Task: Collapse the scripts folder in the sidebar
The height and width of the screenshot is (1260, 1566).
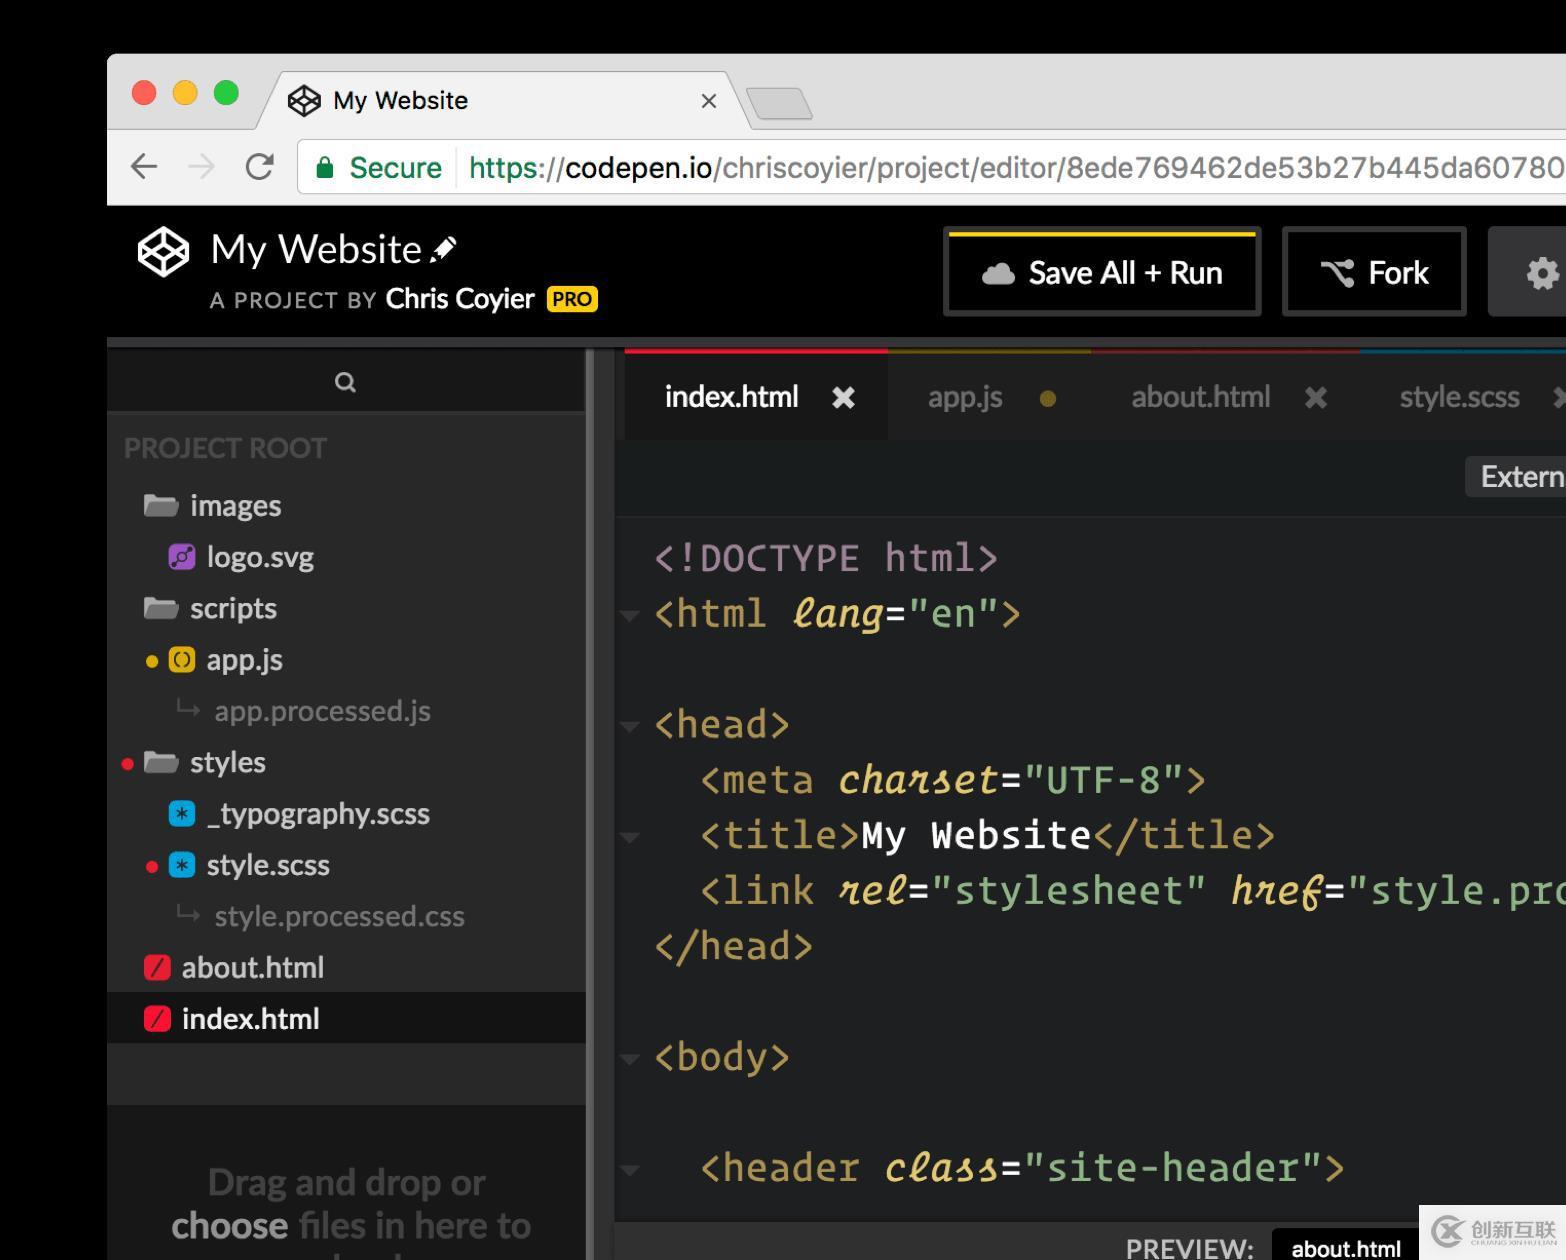Action: click(x=161, y=609)
